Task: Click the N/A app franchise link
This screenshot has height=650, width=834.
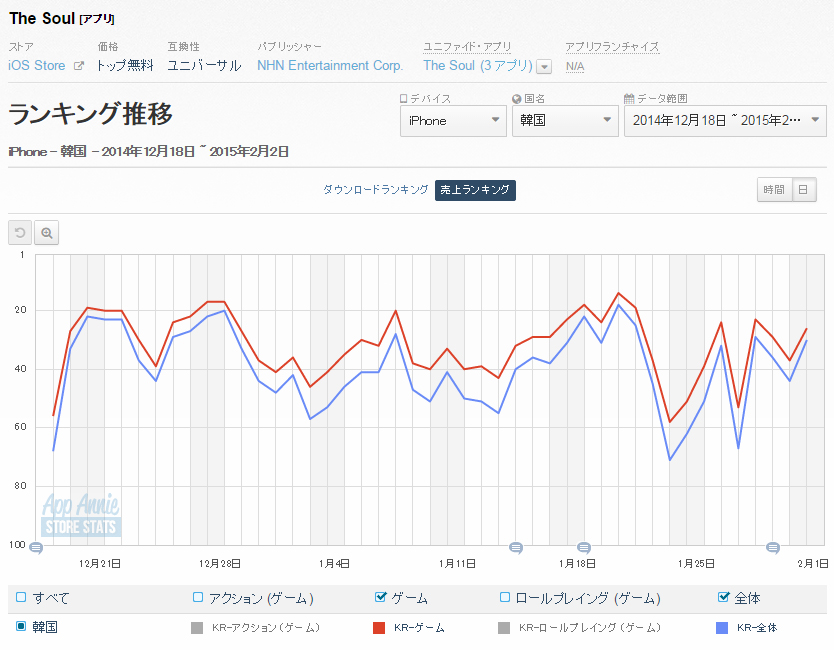Action: point(574,66)
